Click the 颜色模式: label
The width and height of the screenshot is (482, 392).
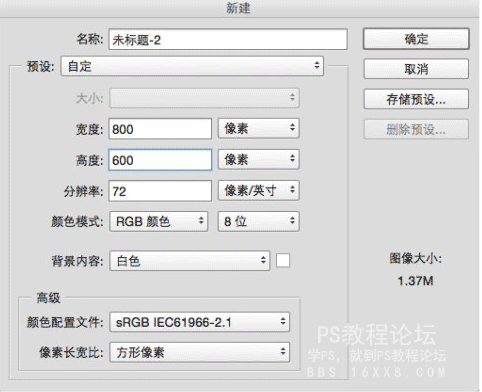[77, 222]
